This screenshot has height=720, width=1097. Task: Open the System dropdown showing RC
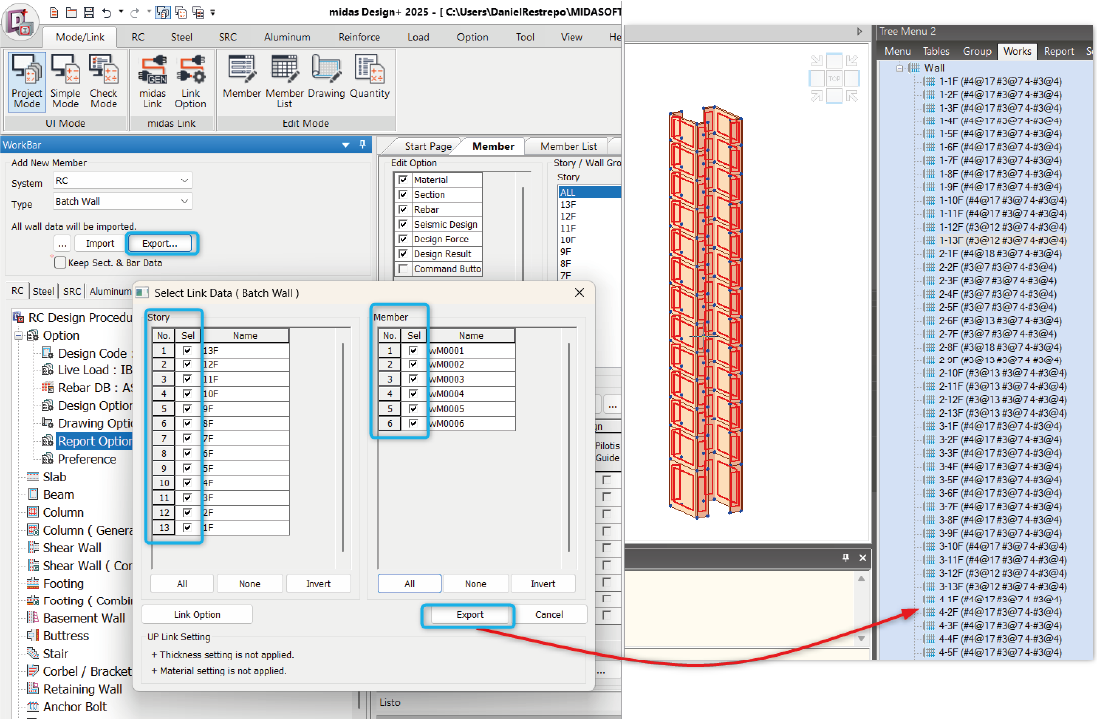point(123,181)
